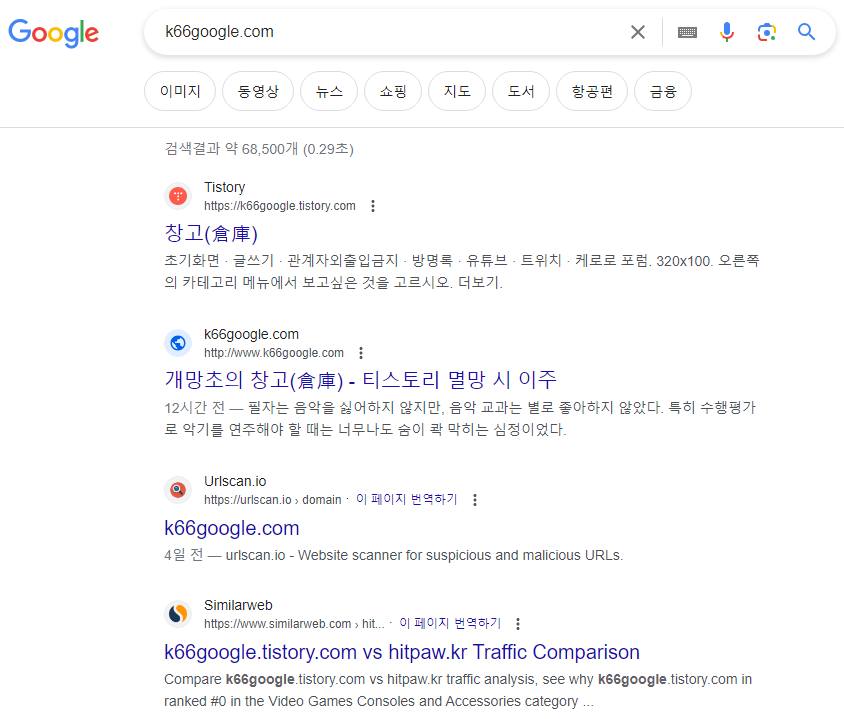Switch to 동영상 results tab
Screen dimensions: 844x719
258,91
